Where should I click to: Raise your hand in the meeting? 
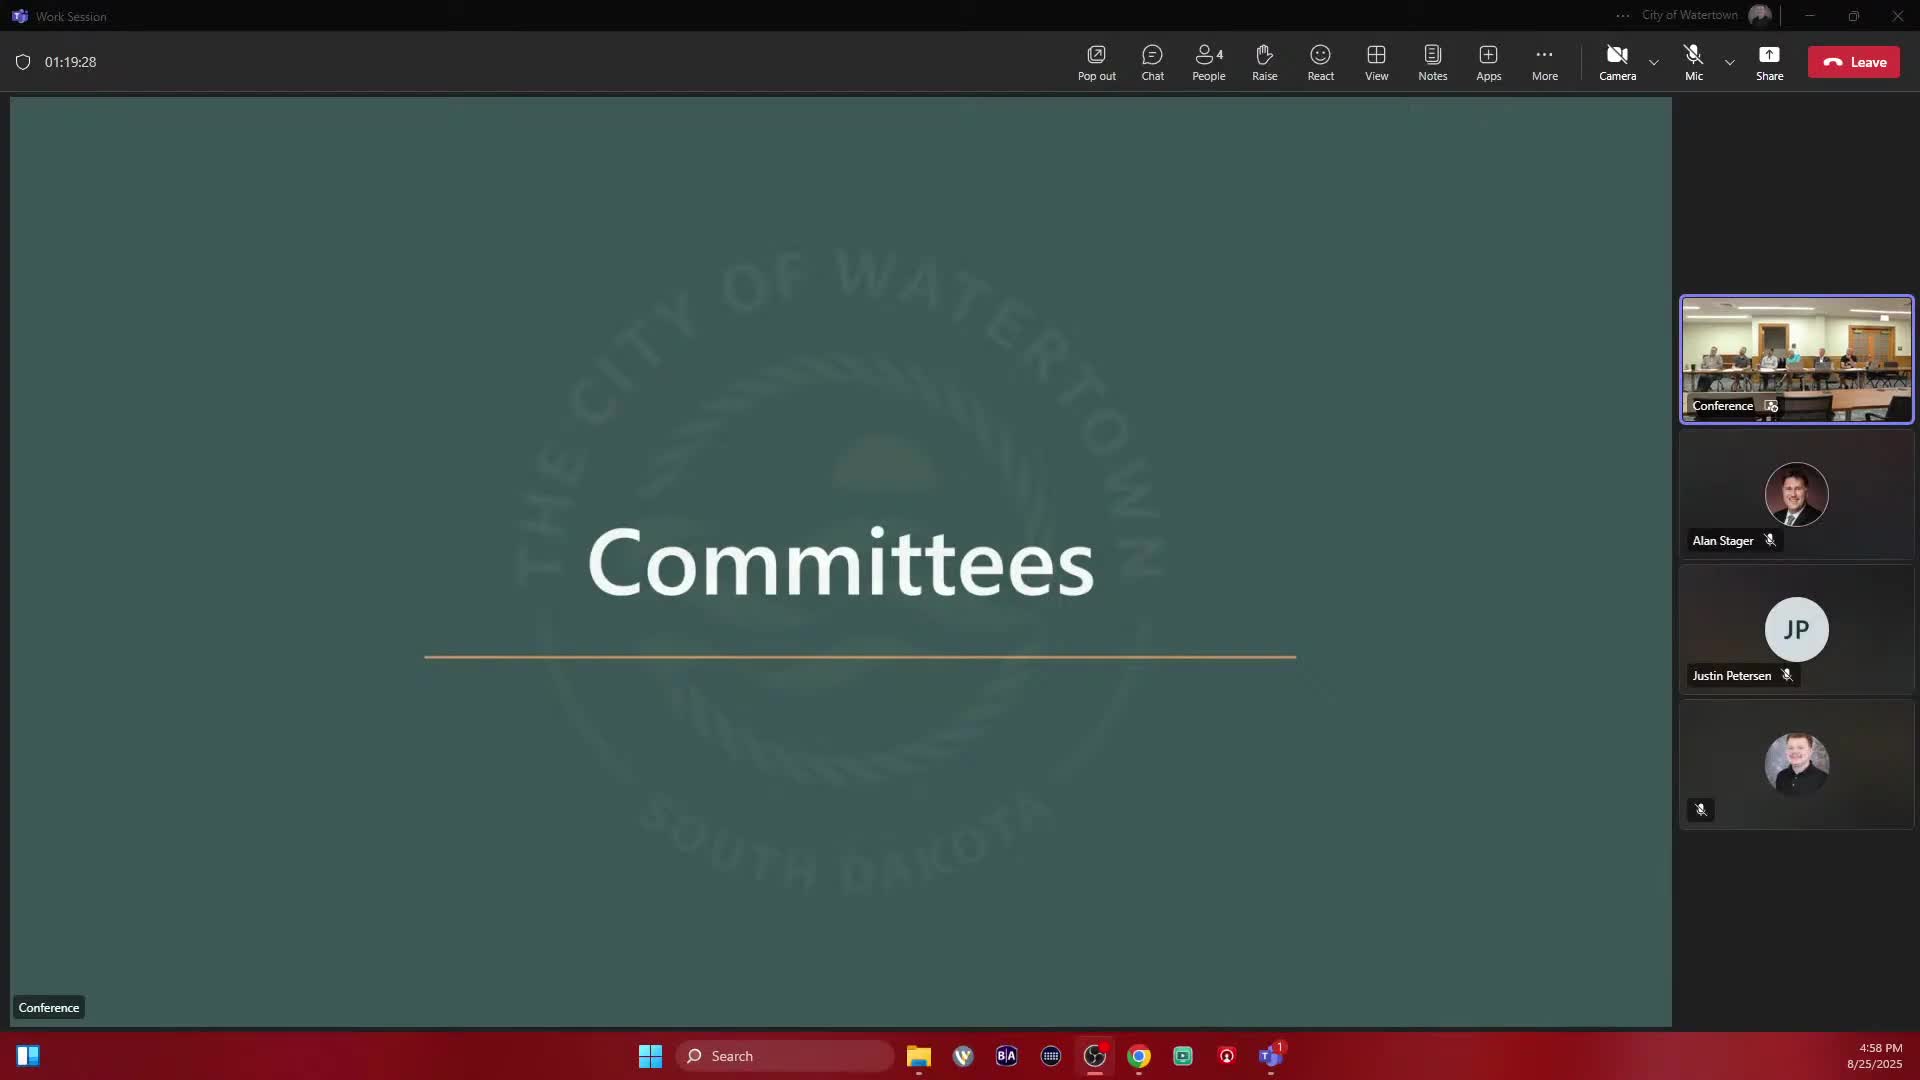pos(1264,62)
